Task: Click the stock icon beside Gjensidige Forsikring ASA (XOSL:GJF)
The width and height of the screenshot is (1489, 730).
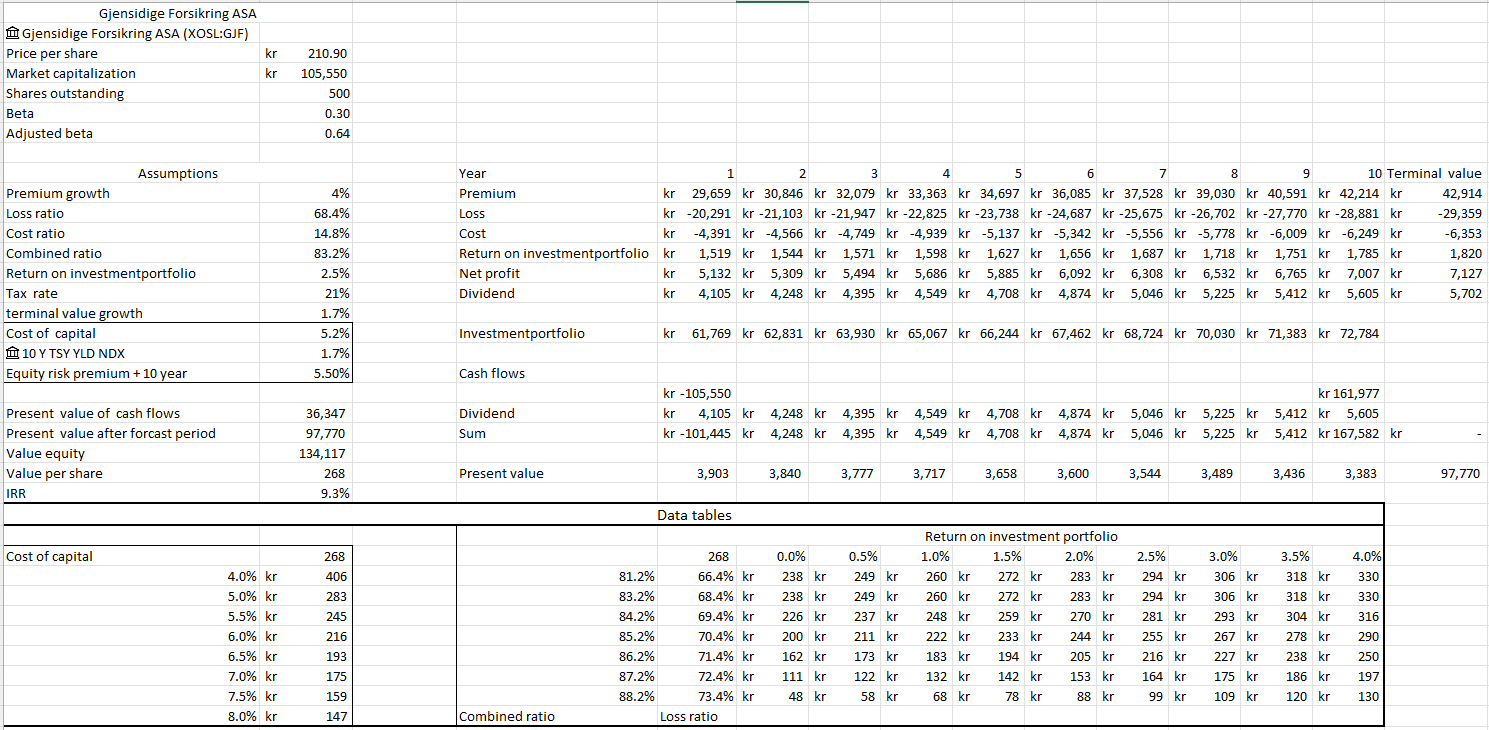Action: 12,33
